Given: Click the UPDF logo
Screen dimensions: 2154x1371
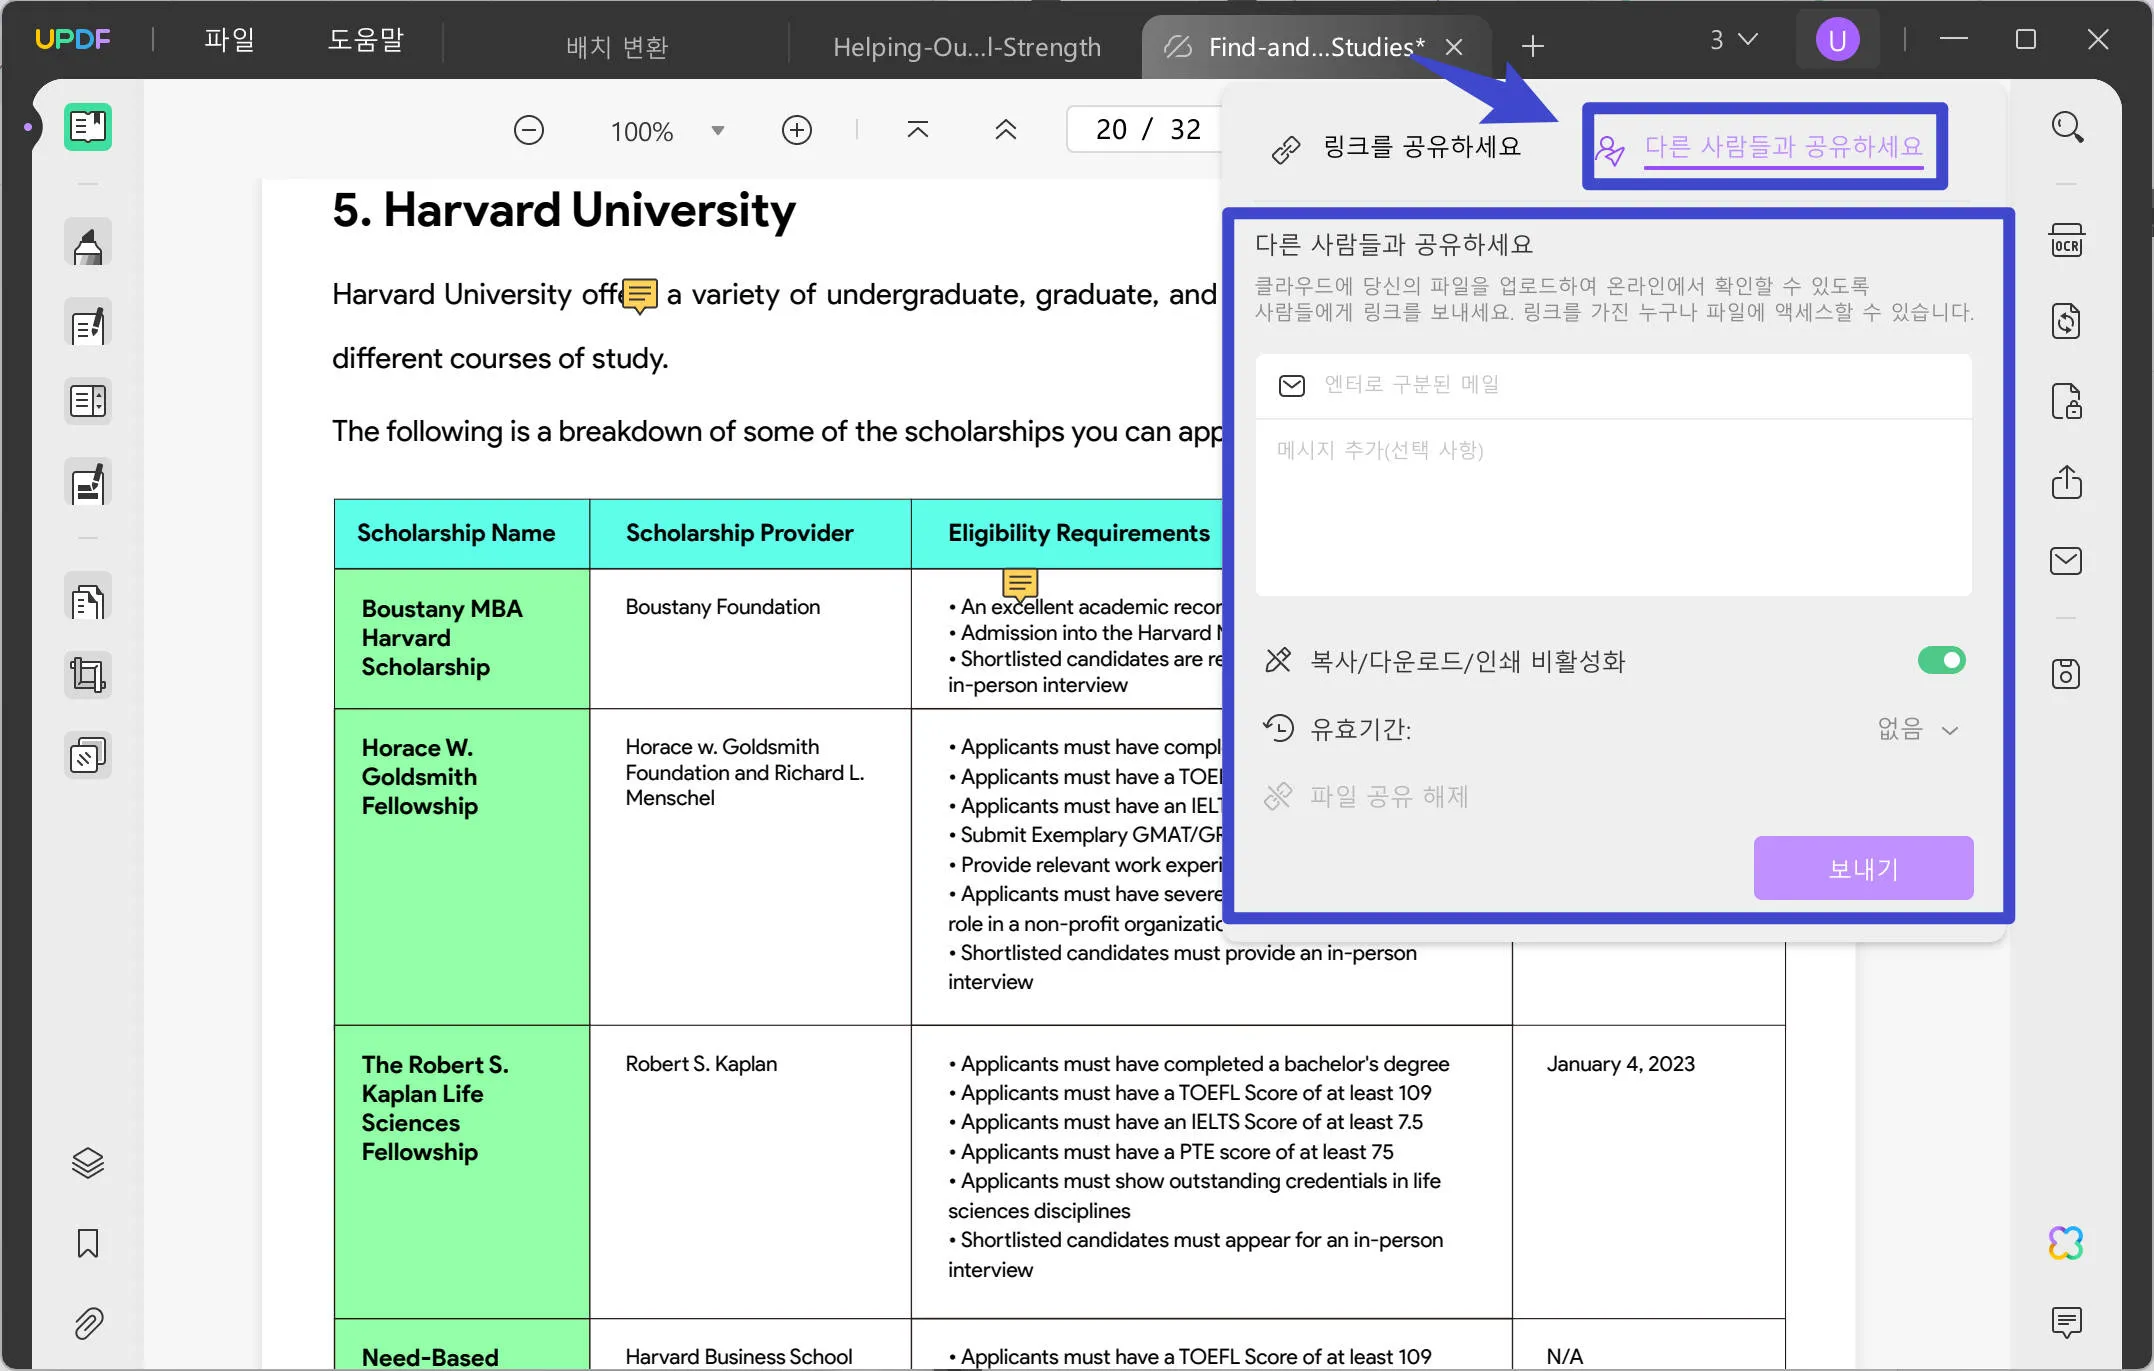Looking at the screenshot, I should (72, 40).
